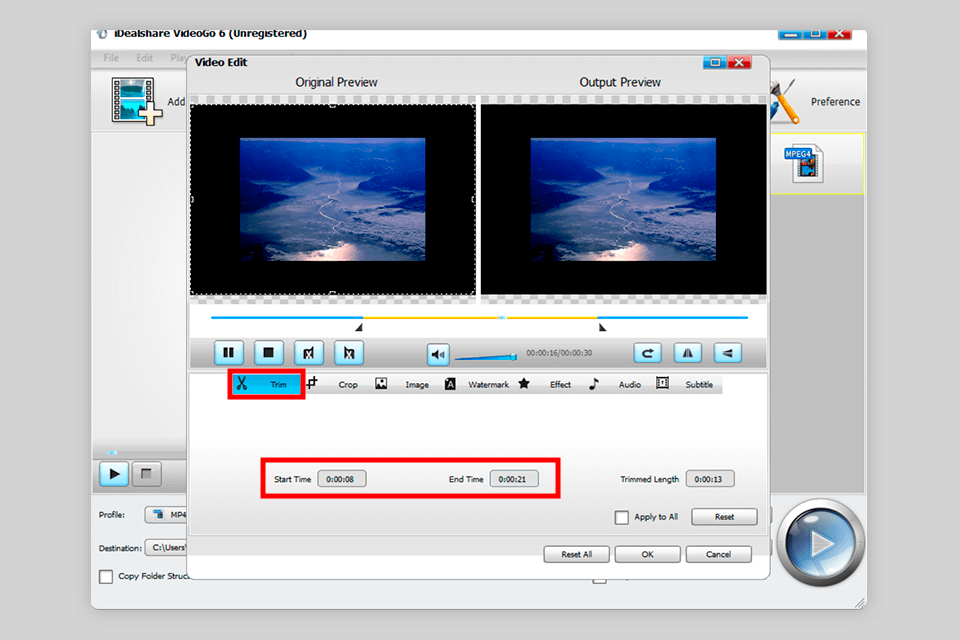
Task: Click the Output Preview video frame
Action: pyautogui.click(x=623, y=199)
